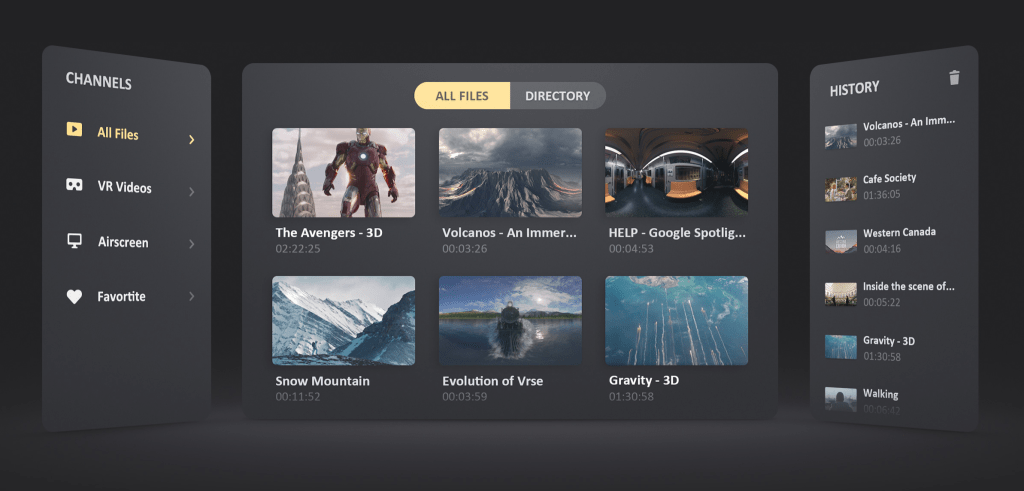The image size is (1024, 491).
Task: Click the duration '00:03:59'
Action: click(x=464, y=396)
